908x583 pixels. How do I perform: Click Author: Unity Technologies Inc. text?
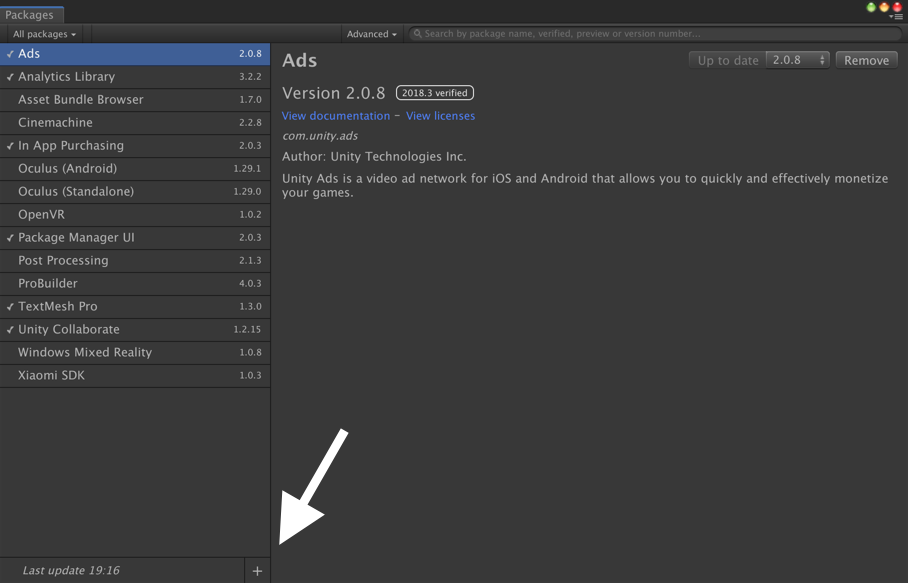pos(374,157)
